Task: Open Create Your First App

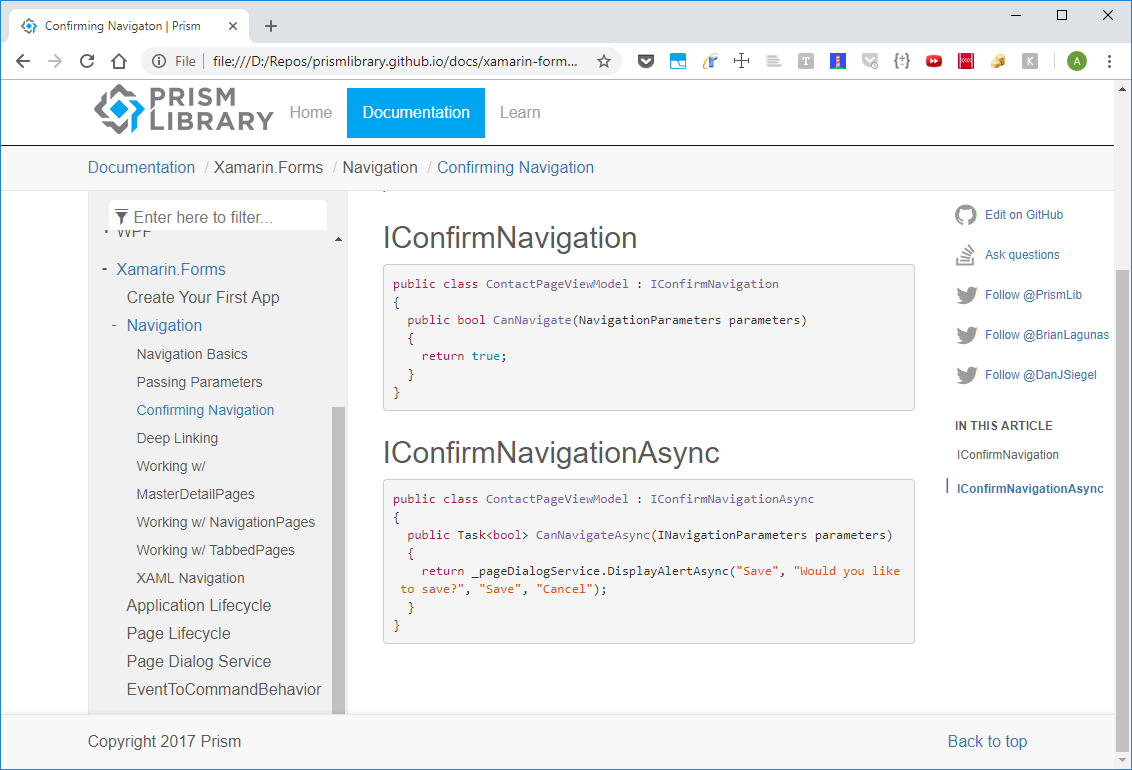Action: [x=203, y=297]
